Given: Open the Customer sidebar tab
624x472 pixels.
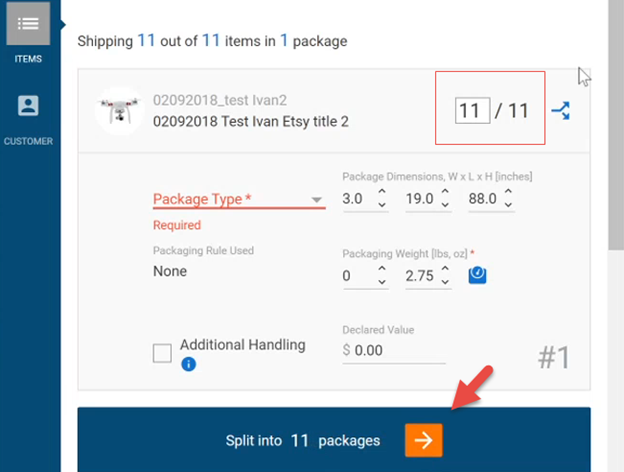Looking at the screenshot, I should click(28, 120).
